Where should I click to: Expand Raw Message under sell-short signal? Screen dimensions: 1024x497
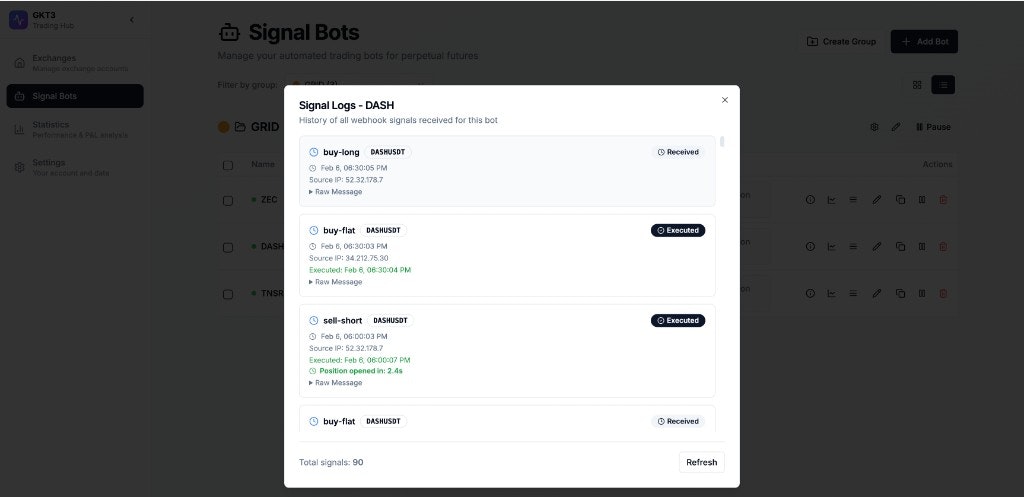(x=336, y=383)
